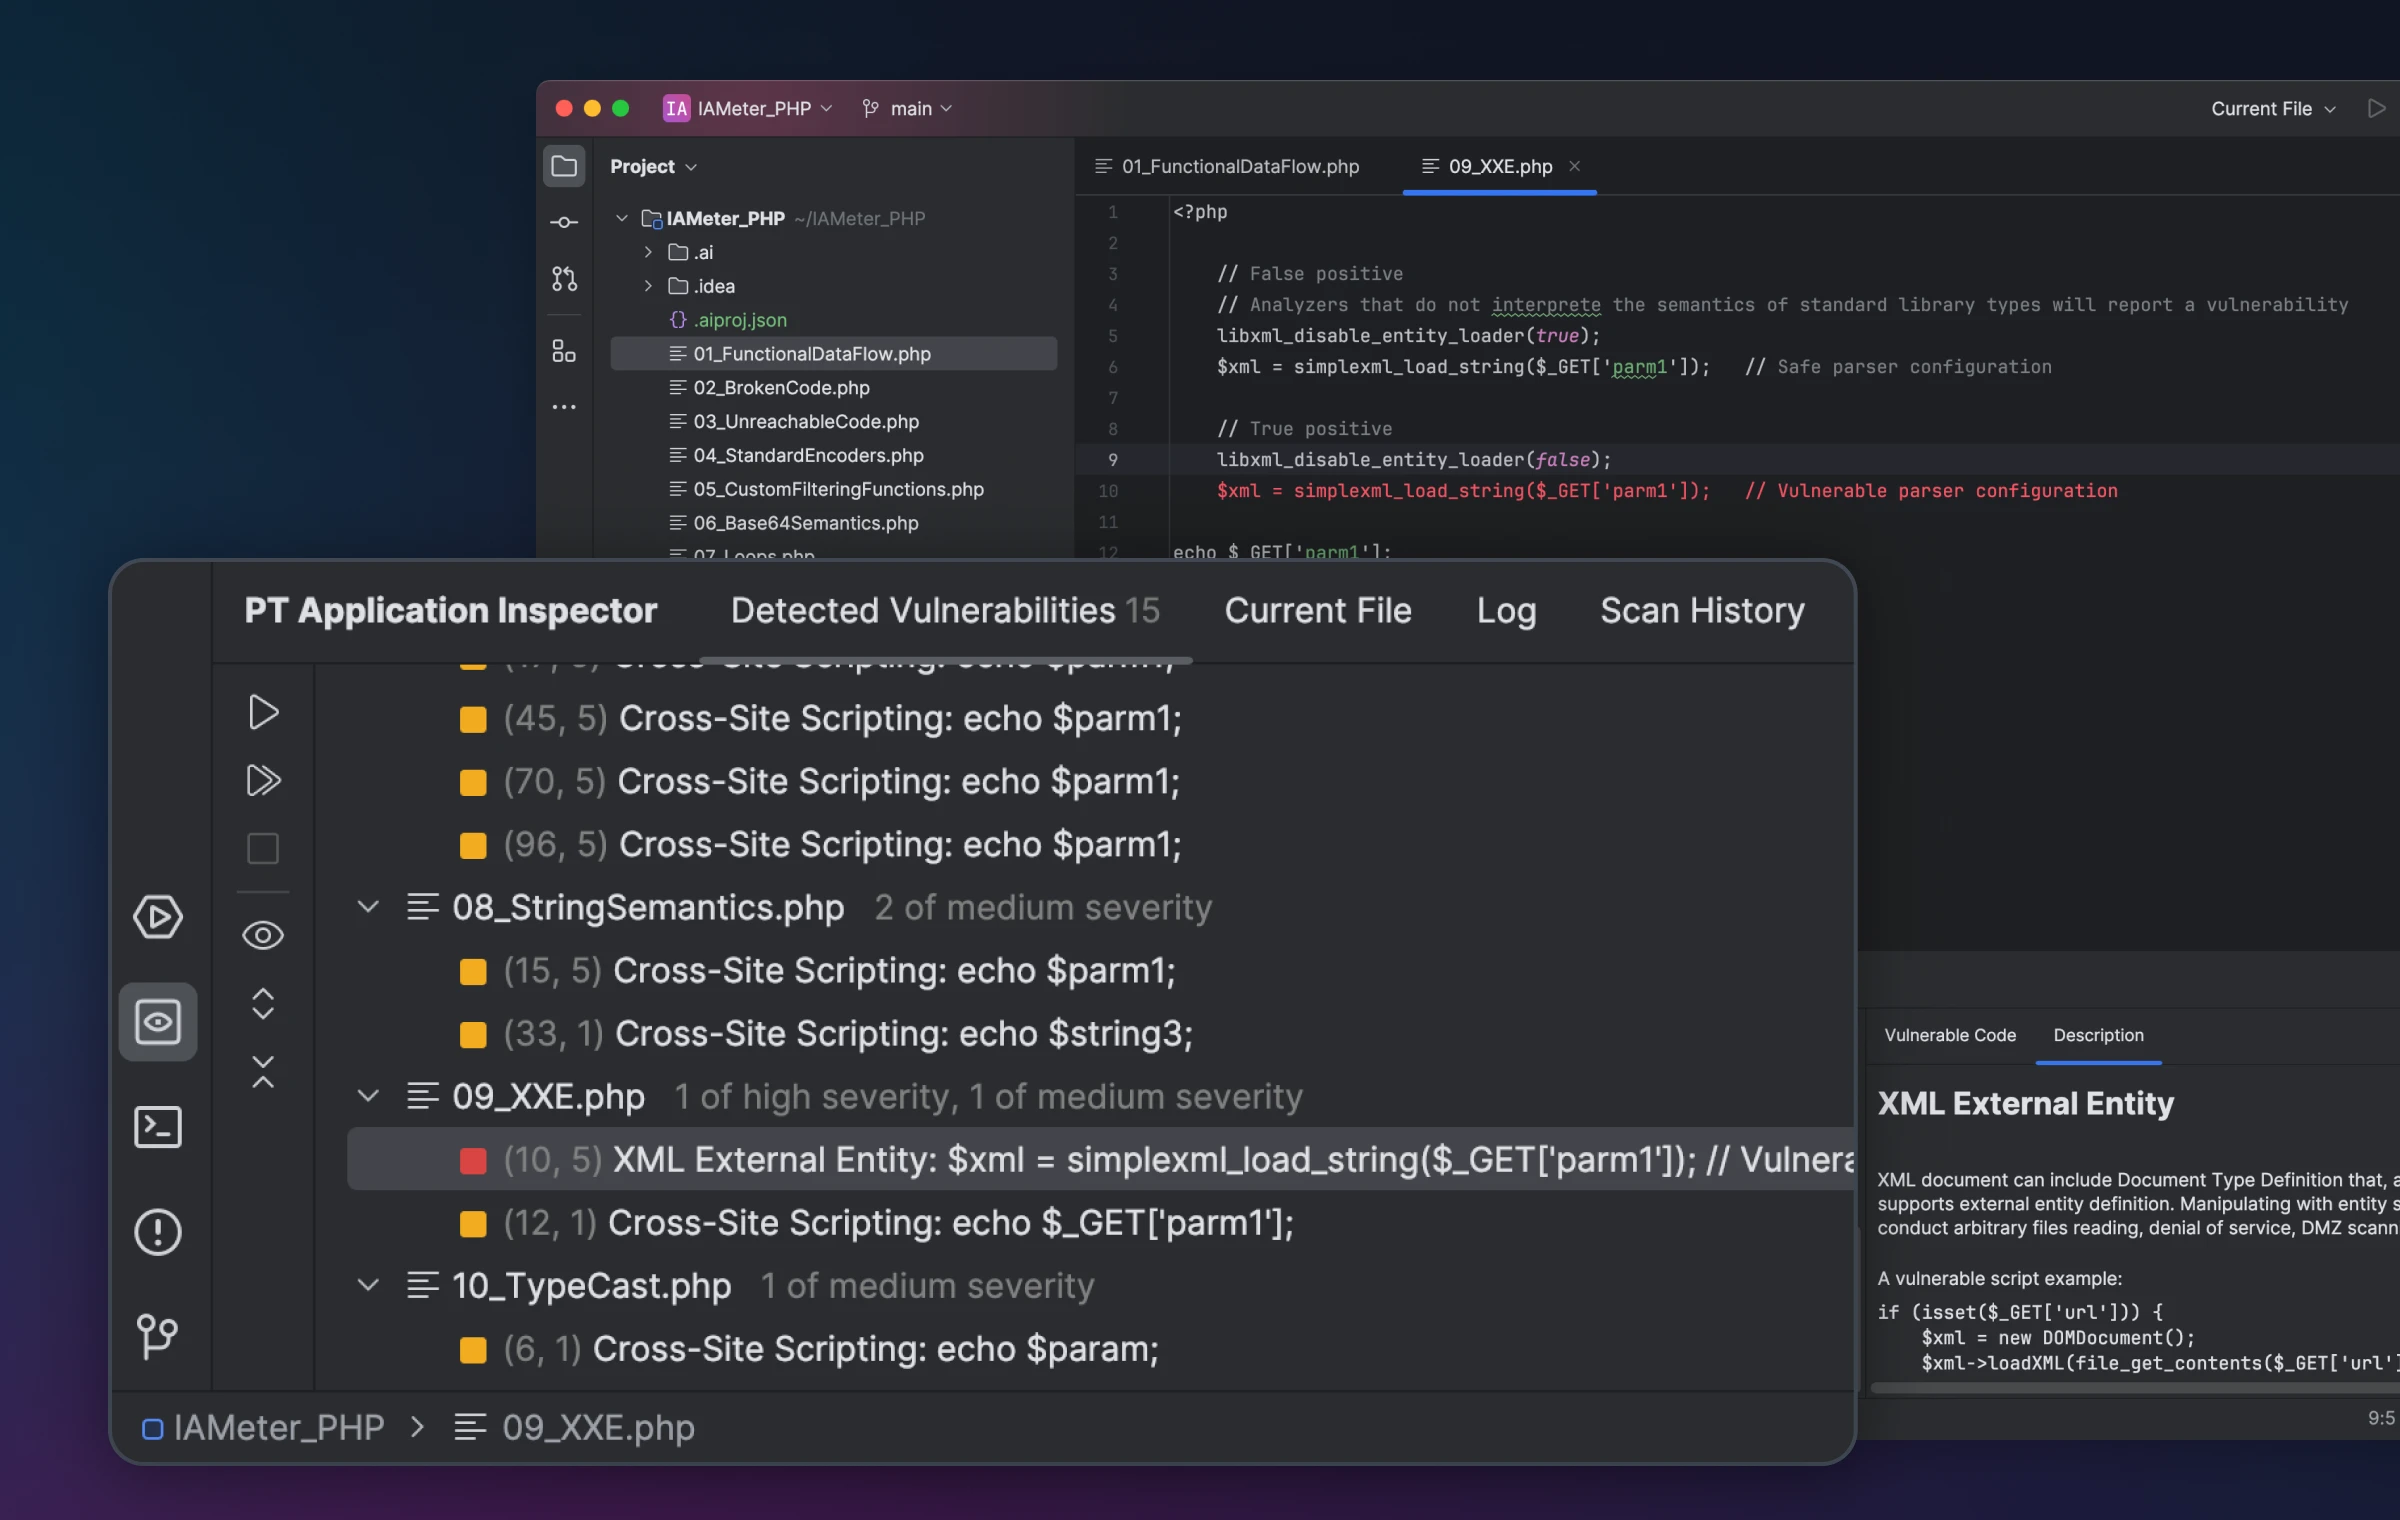Start a scan with the play icon

263,712
